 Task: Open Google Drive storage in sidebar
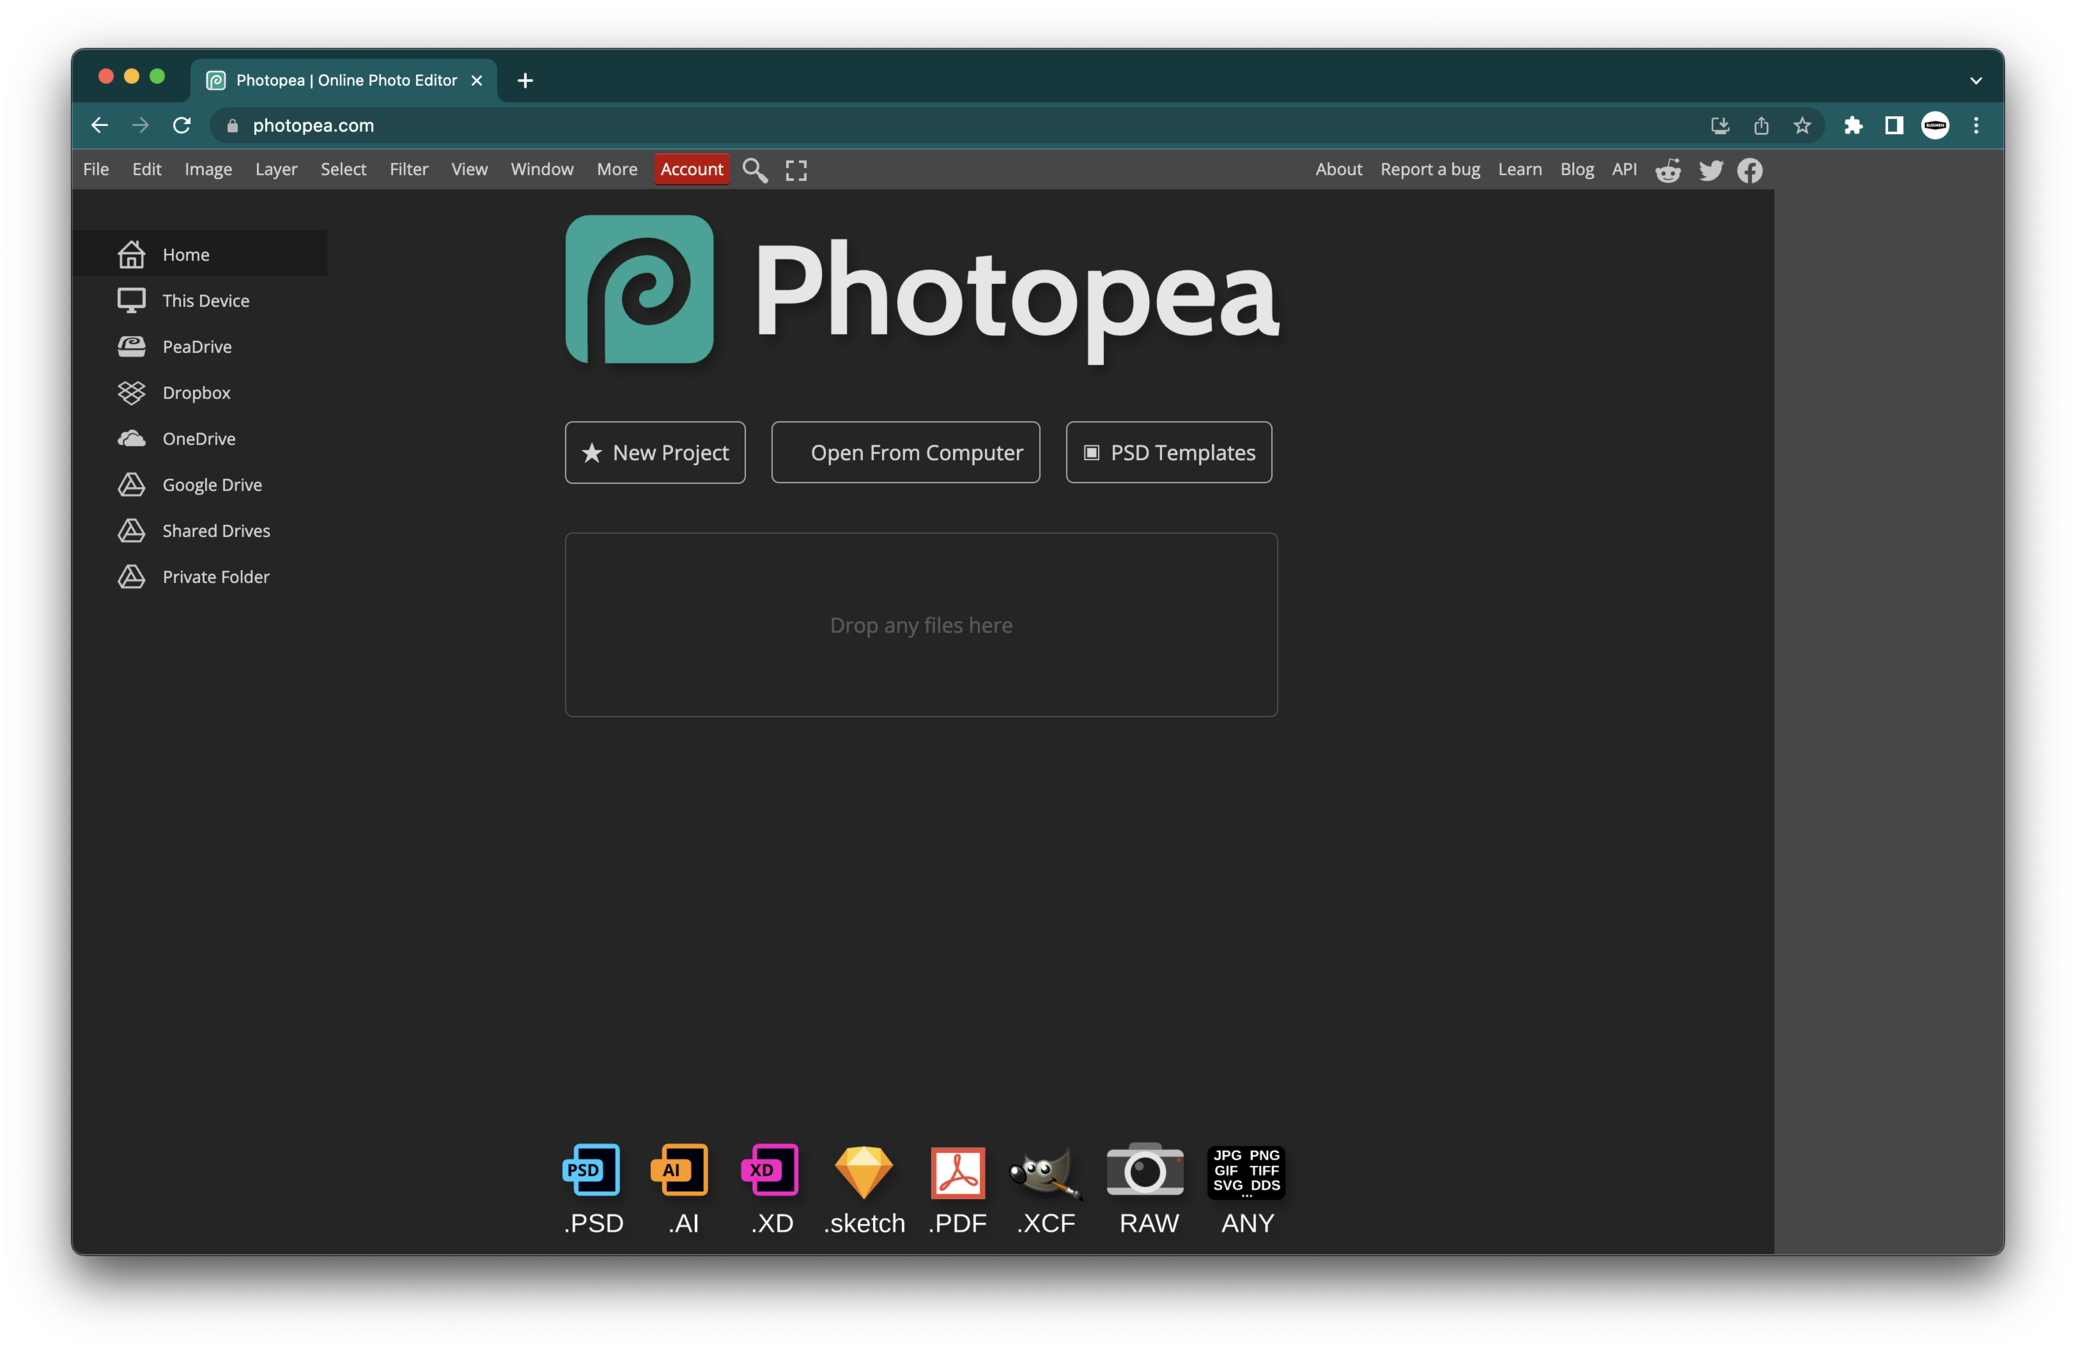(211, 485)
